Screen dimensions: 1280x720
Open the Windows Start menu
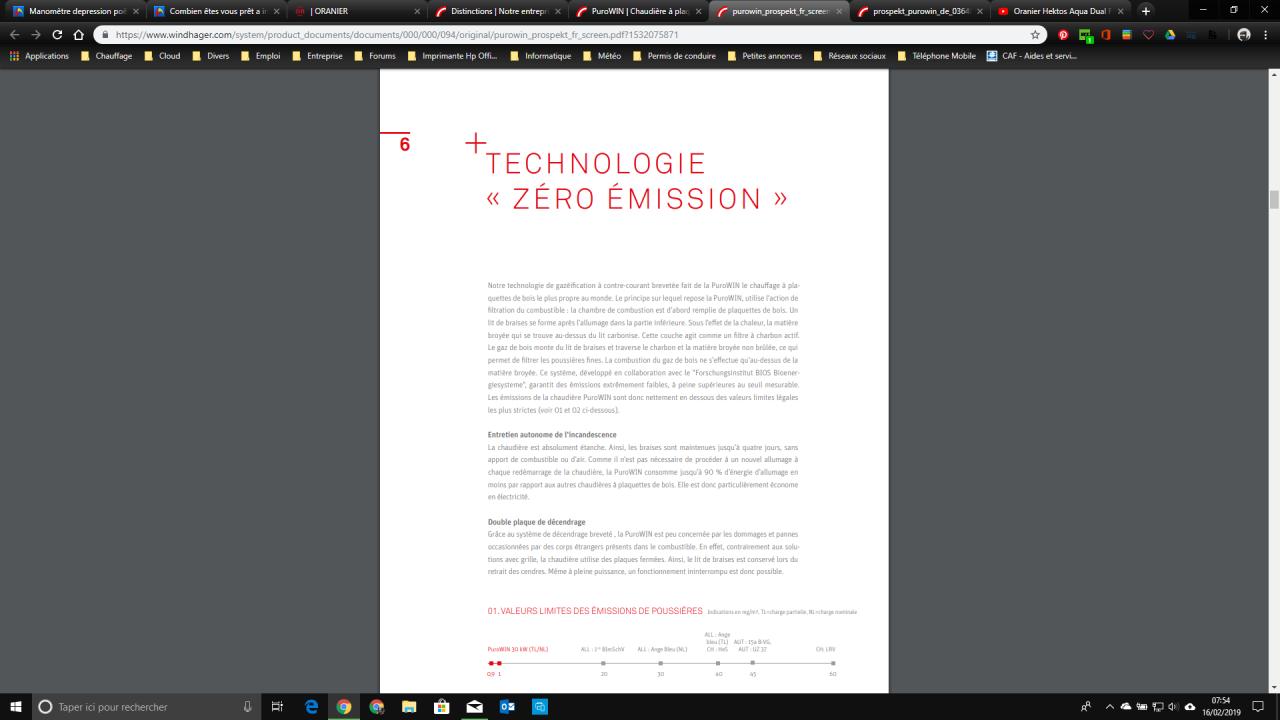tap(16, 706)
